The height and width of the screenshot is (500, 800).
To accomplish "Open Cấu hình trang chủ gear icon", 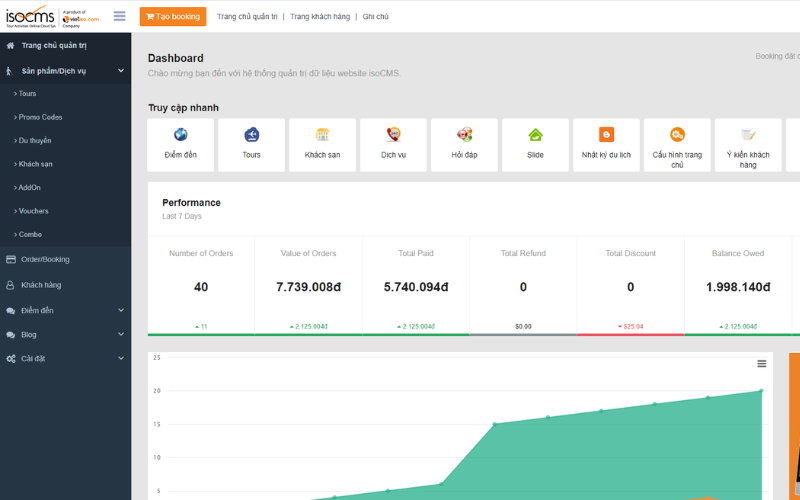I will (x=677, y=135).
